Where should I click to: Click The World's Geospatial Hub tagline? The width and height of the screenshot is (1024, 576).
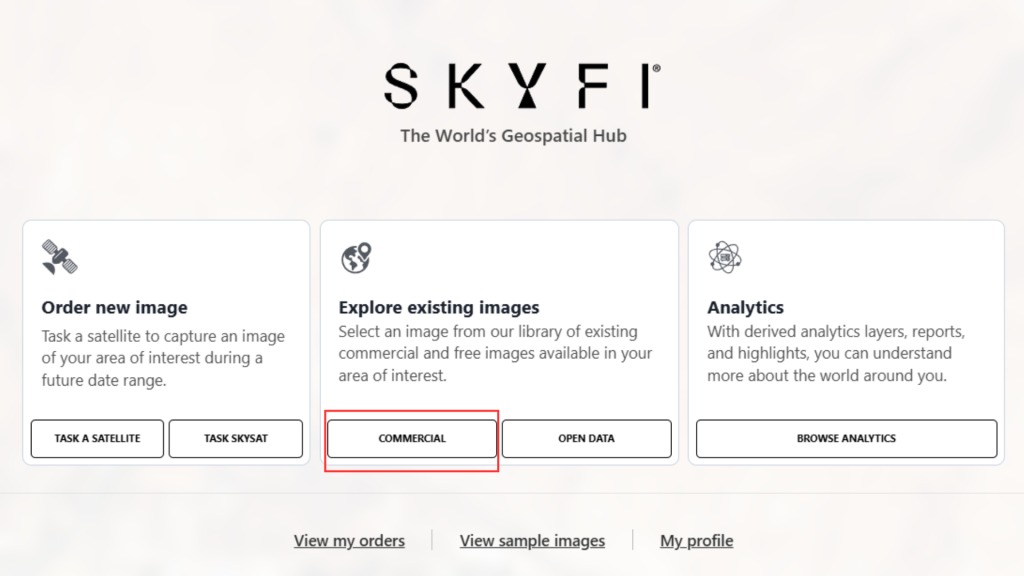coord(513,136)
